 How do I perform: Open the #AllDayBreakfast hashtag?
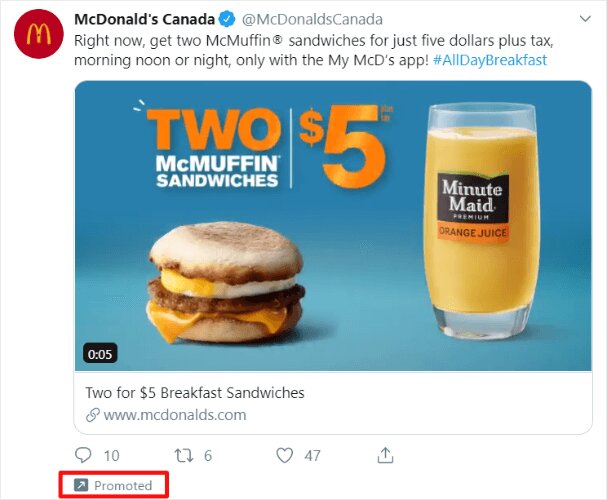pos(489,61)
